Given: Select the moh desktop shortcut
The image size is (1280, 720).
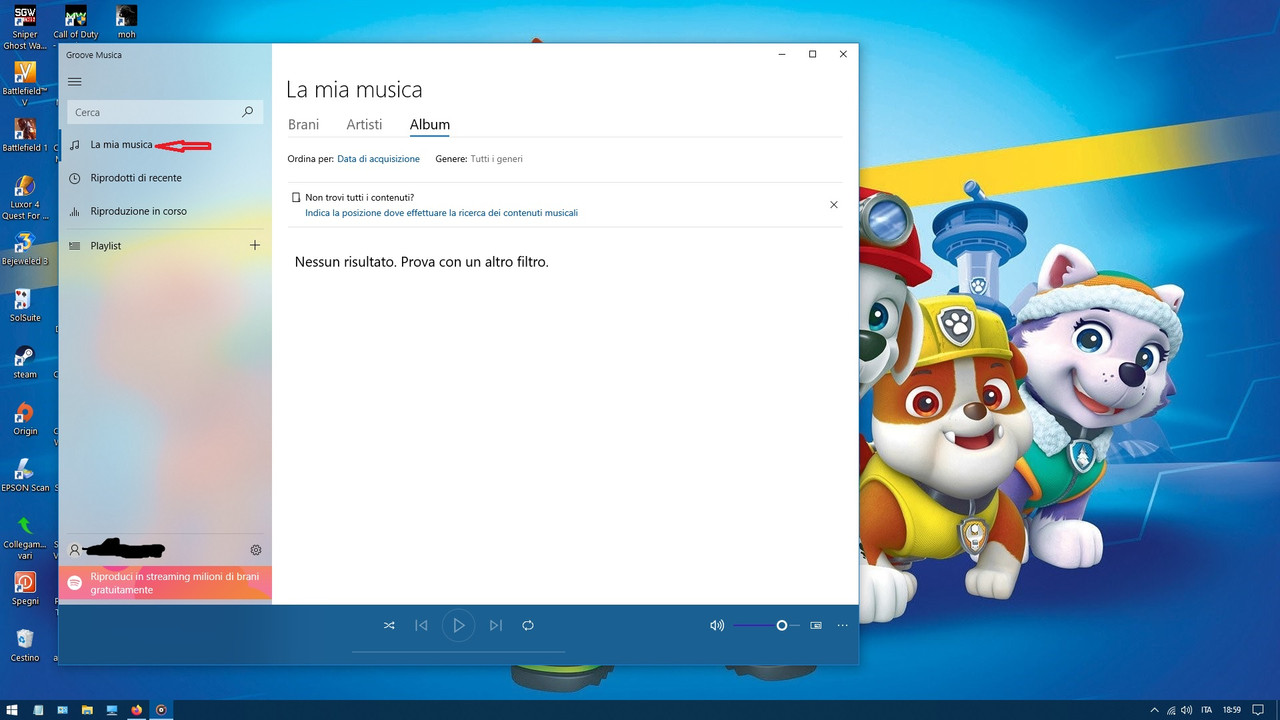Looking at the screenshot, I should coord(126,22).
